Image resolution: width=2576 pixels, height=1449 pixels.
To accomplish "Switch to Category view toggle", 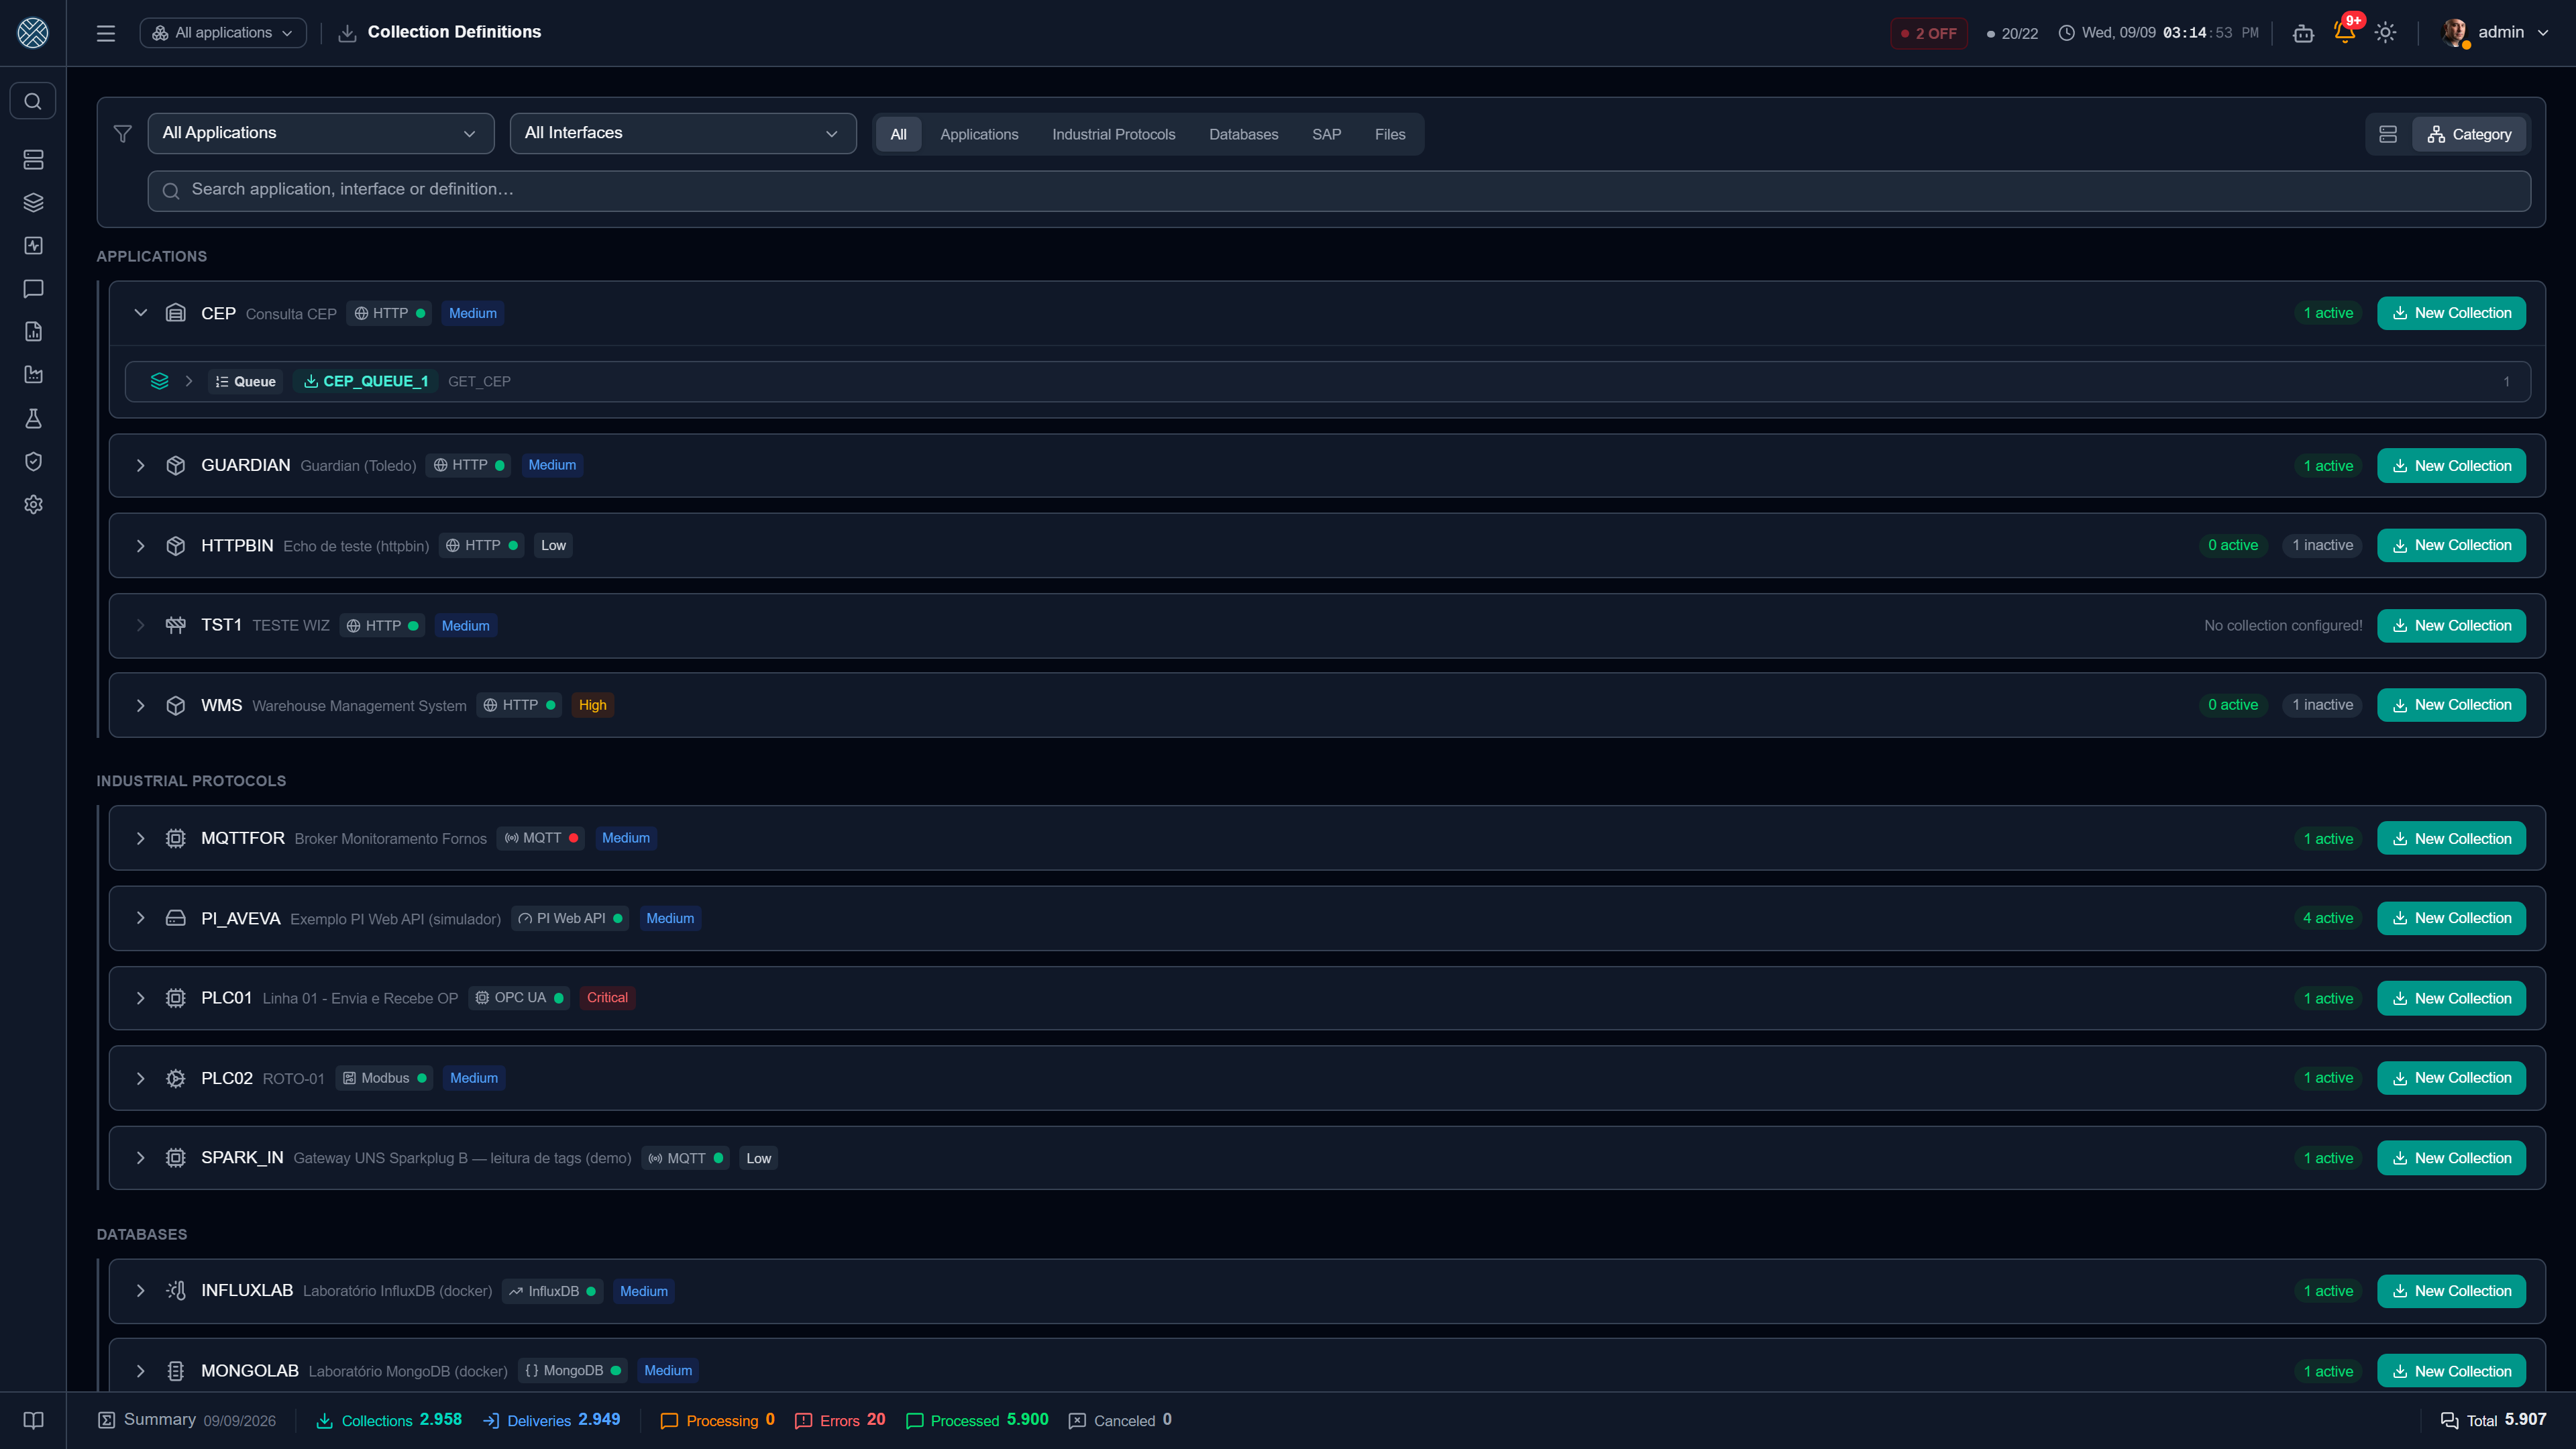I will click(x=2469, y=134).
